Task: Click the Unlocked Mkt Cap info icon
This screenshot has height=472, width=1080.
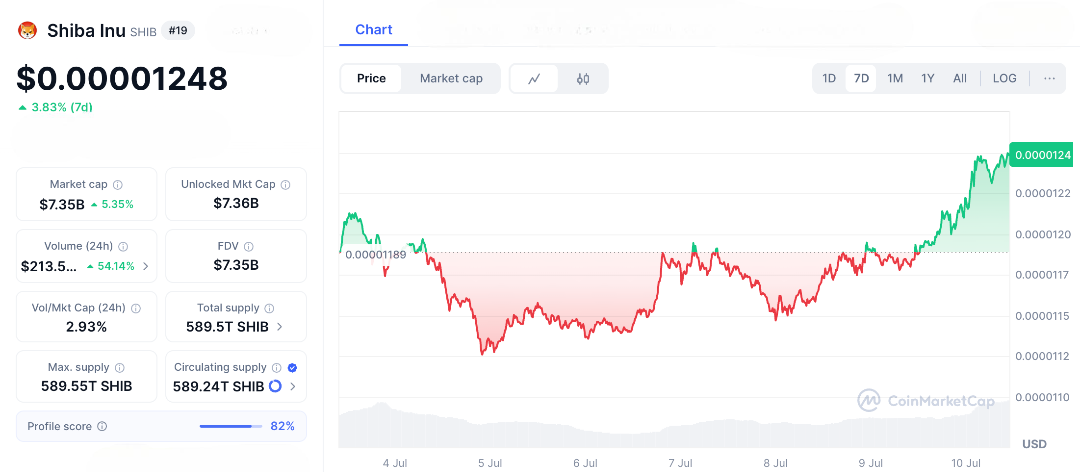Action: point(286,185)
